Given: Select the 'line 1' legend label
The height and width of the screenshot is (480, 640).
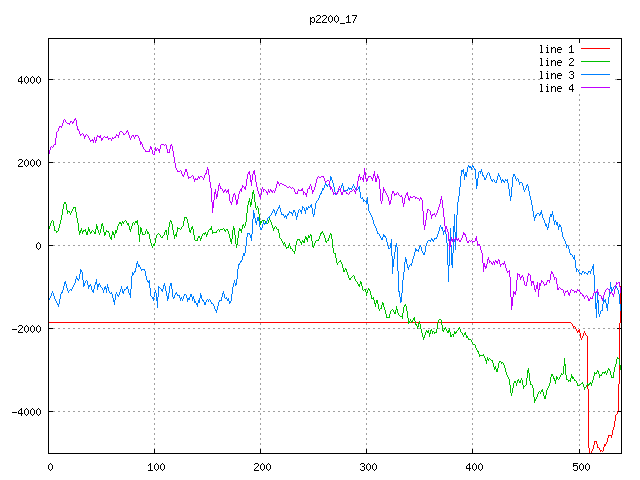Looking at the screenshot, I should 556,49.
